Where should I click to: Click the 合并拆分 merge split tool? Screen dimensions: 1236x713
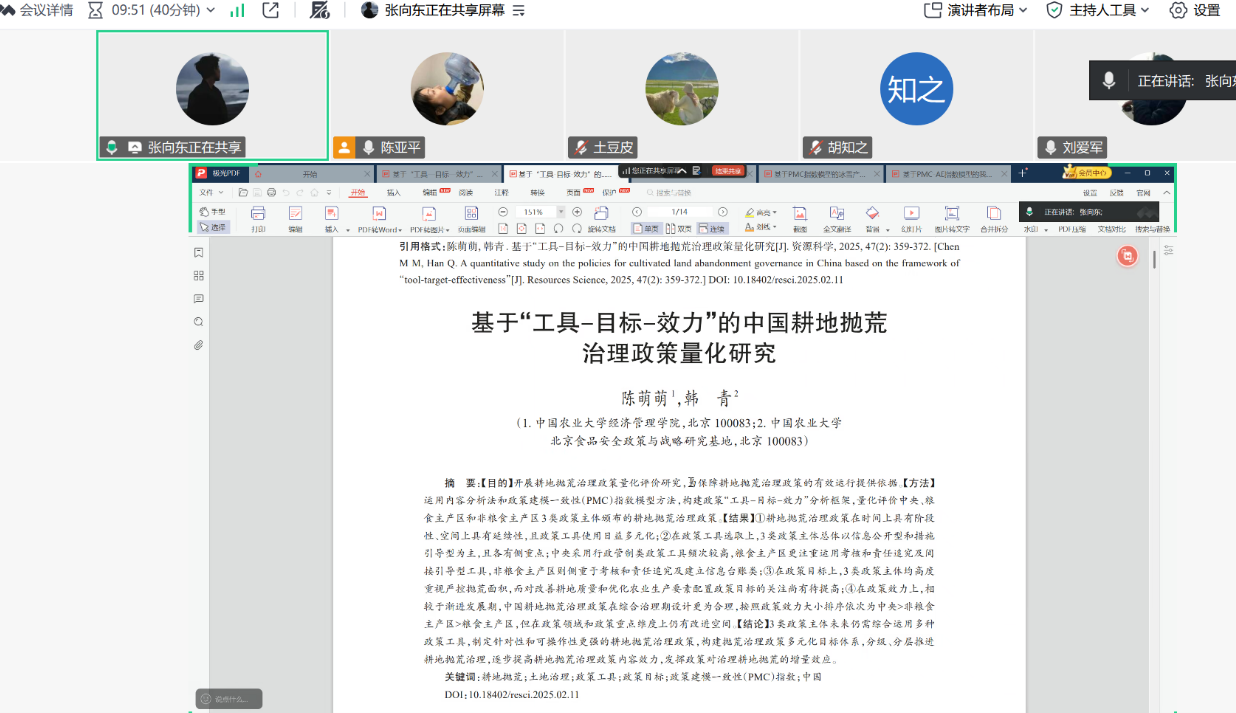click(994, 218)
